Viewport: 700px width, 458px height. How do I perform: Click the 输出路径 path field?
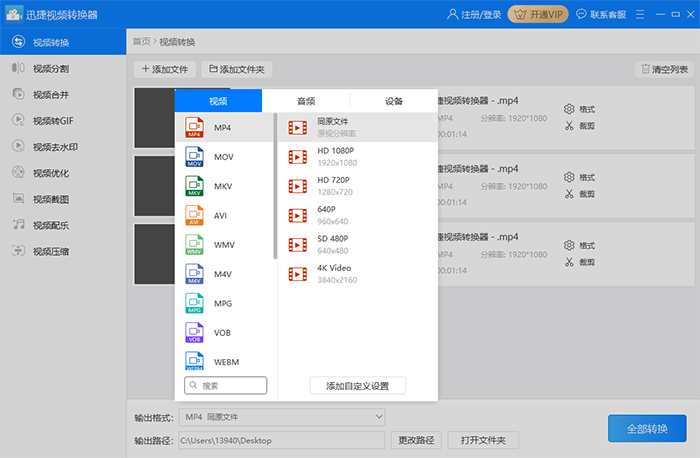coord(282,440)
